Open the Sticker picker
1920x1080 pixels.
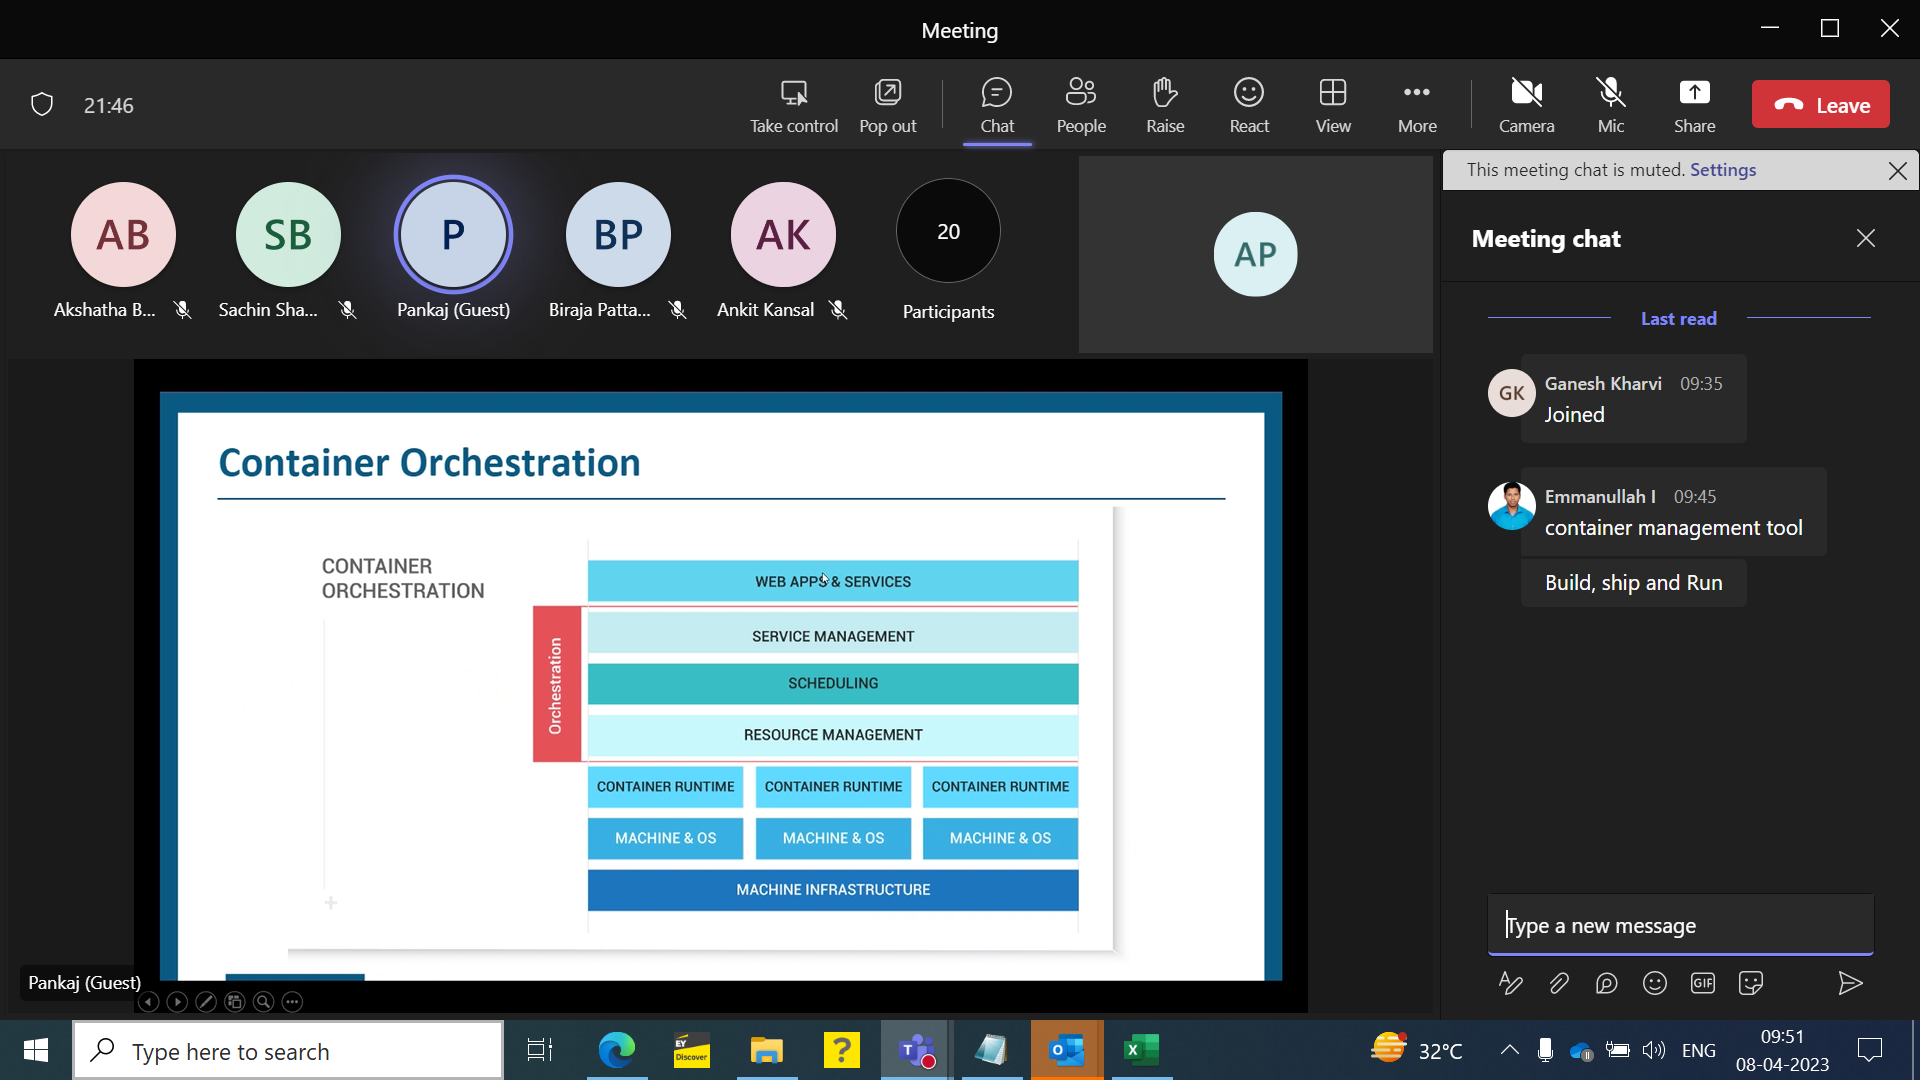click(1750, 983)
